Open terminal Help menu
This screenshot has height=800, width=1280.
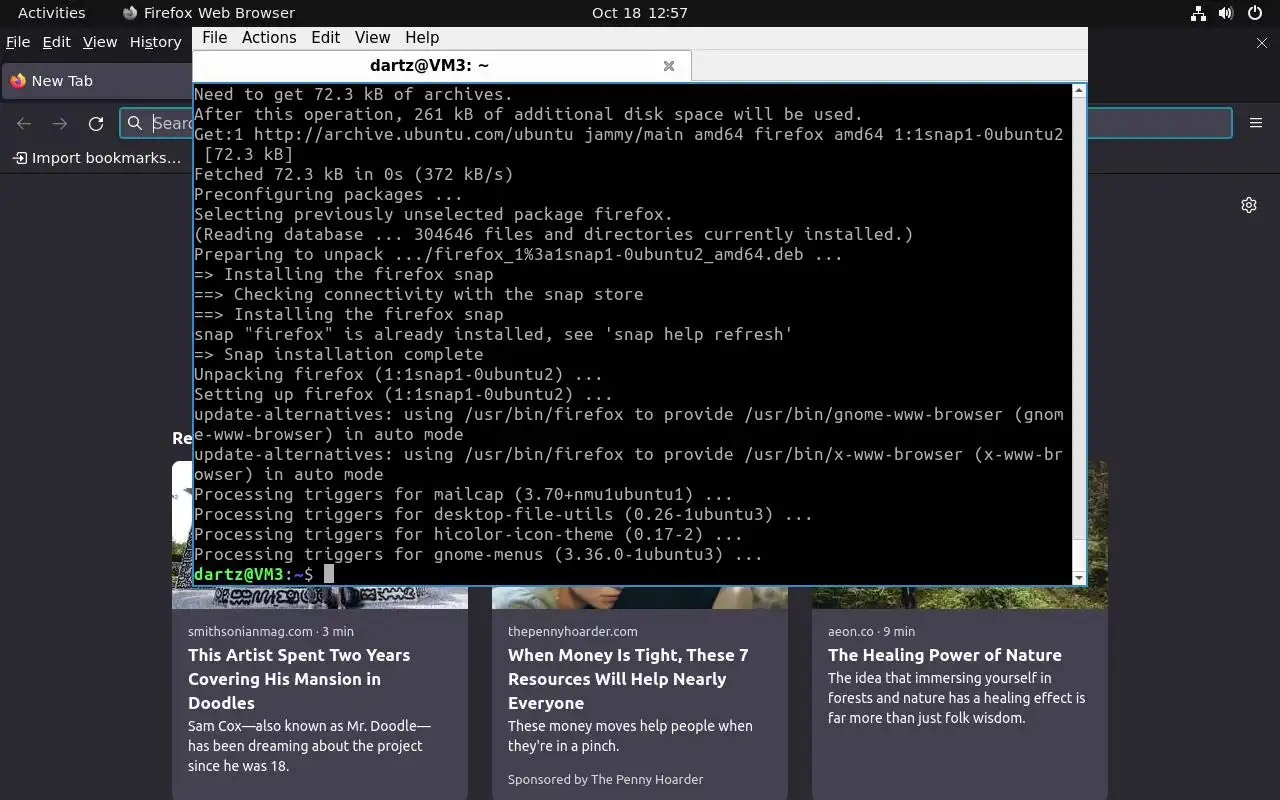point(422,37)
